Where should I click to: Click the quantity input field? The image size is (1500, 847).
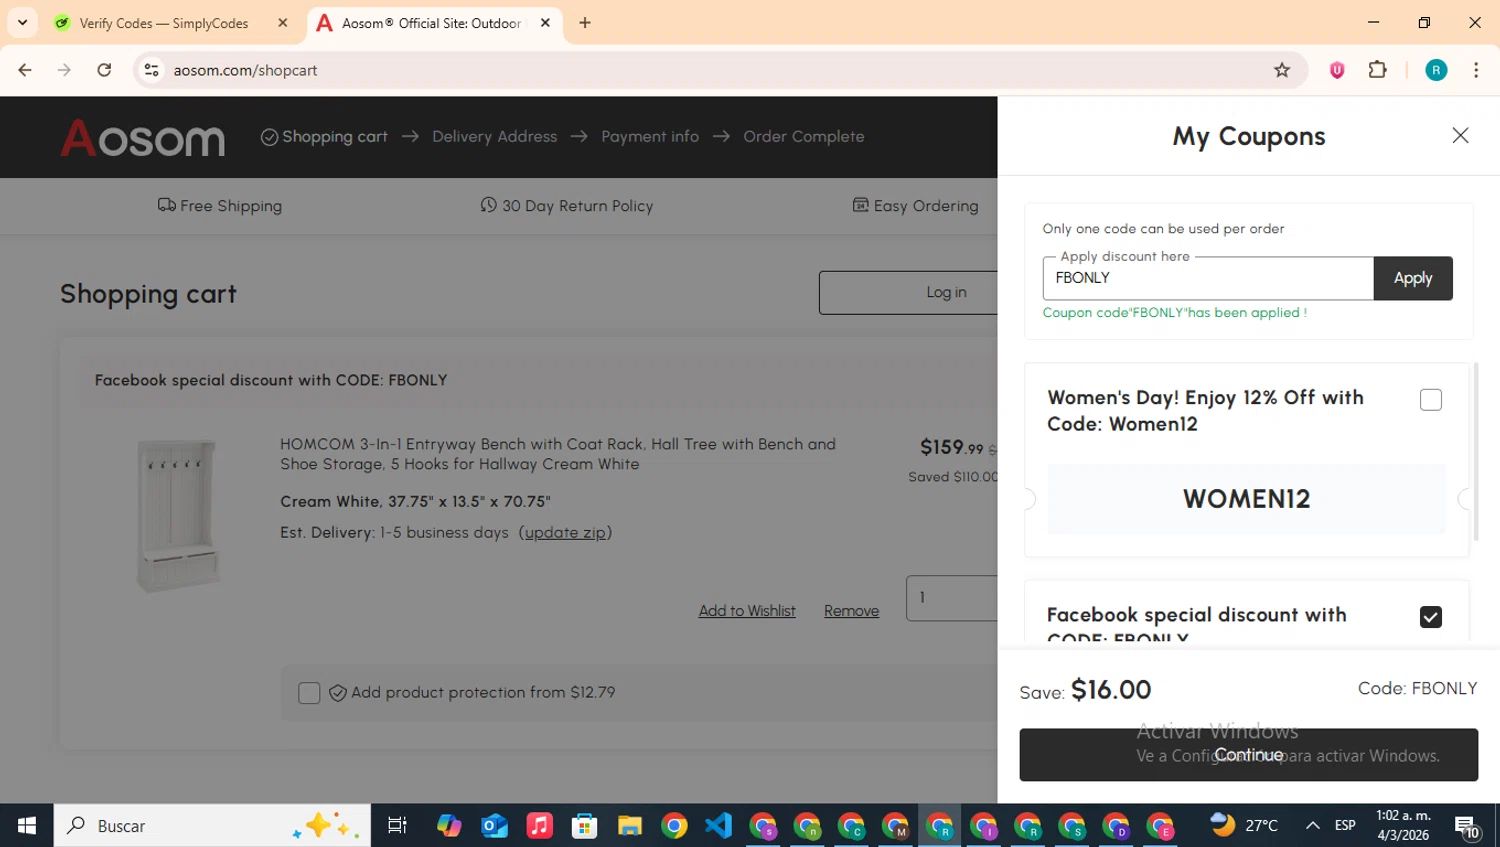point(952,598)
